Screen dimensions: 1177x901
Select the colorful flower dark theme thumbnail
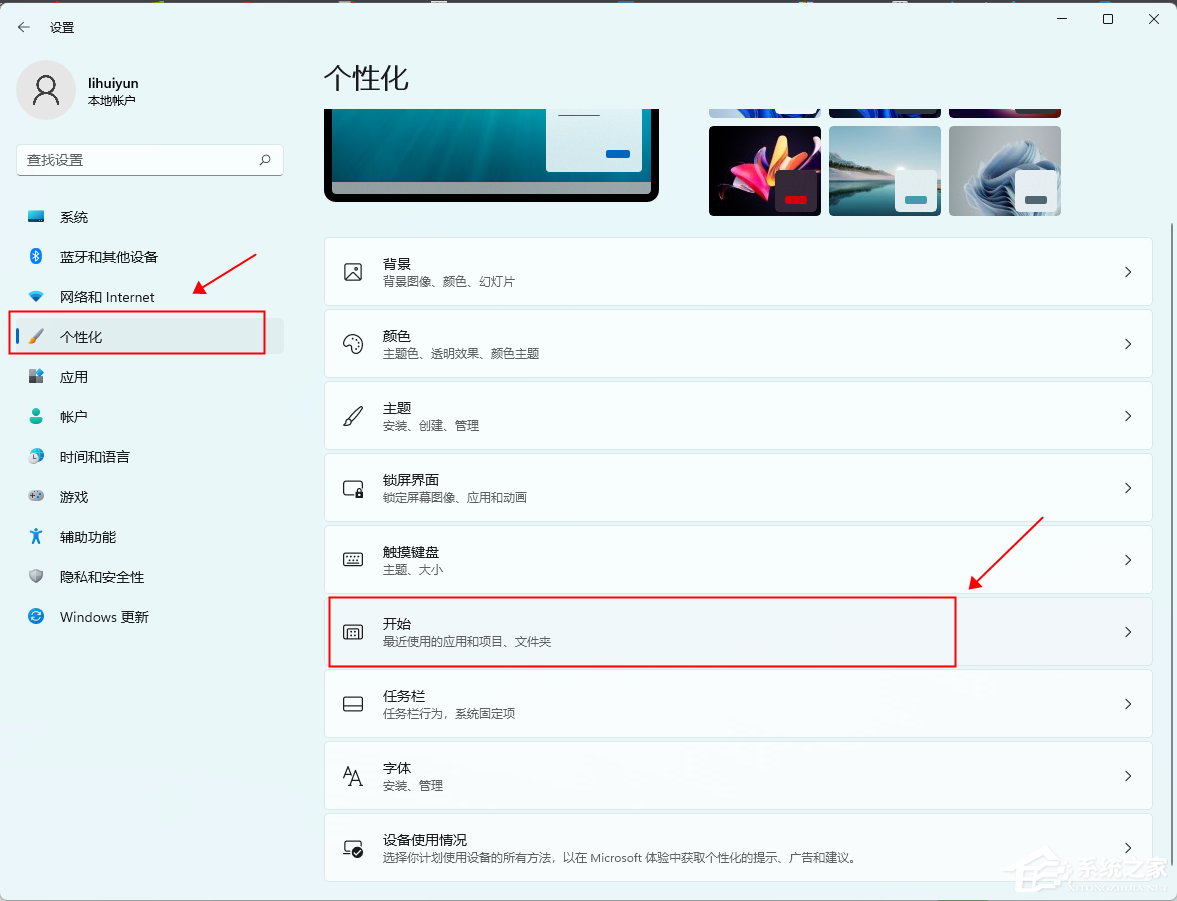(765, 170)
